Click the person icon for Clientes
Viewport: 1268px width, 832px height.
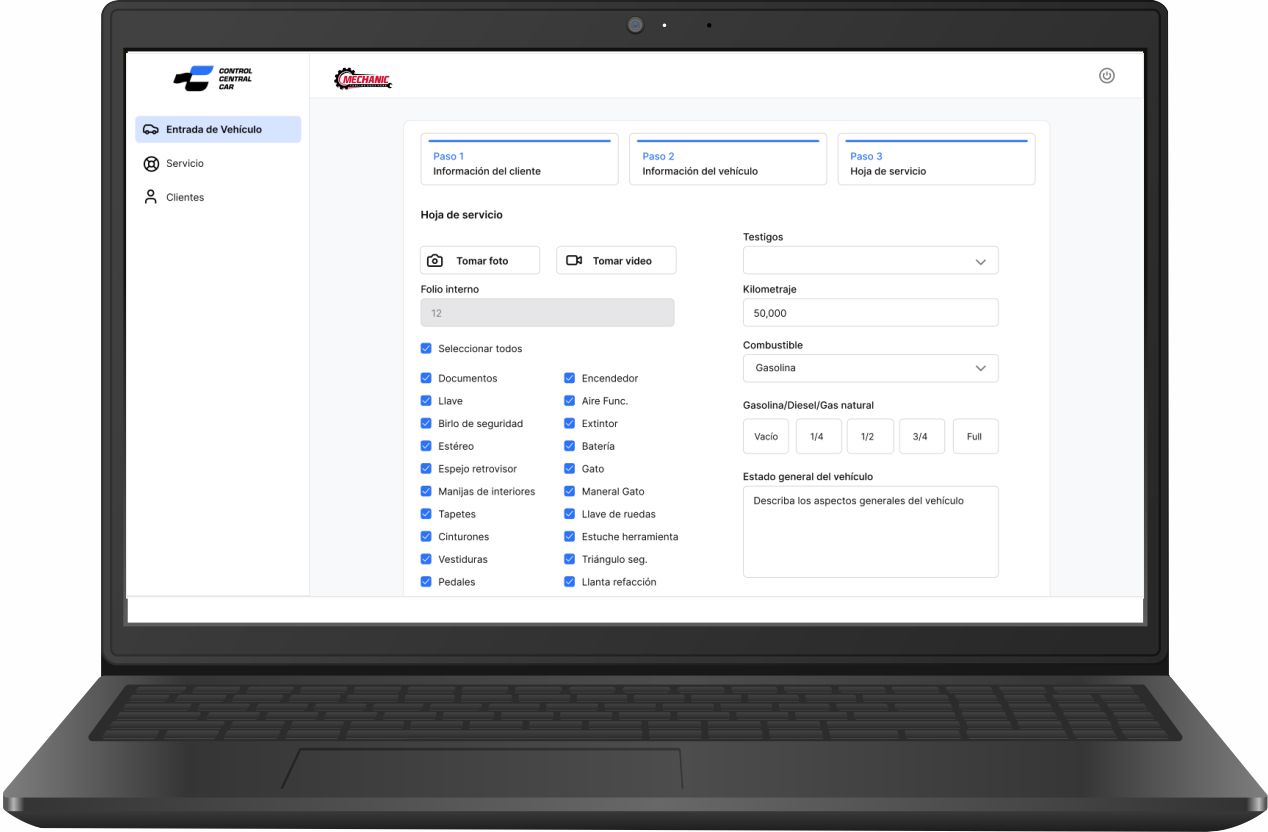click(x=151, y=197)
